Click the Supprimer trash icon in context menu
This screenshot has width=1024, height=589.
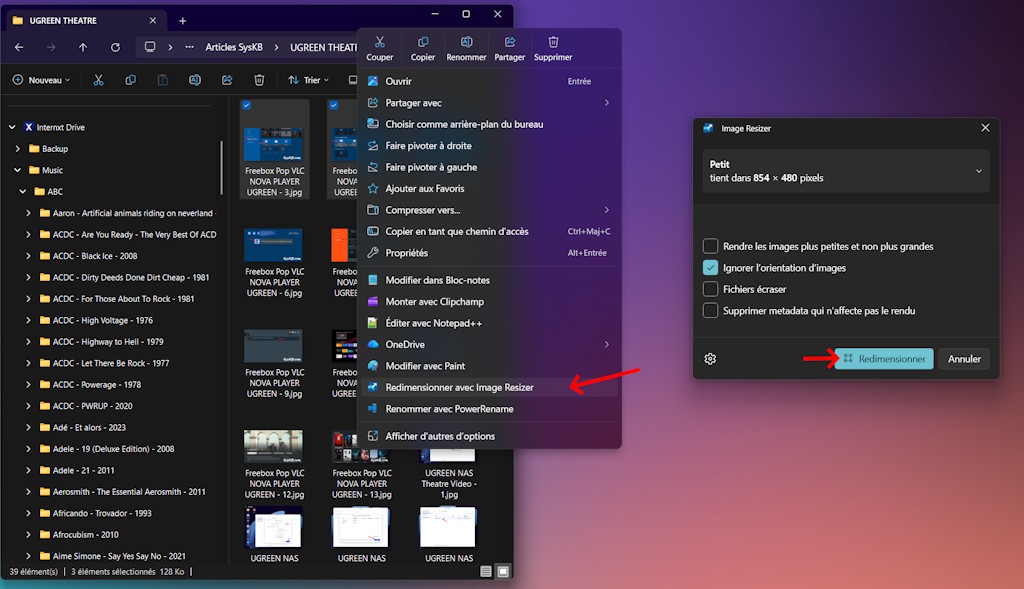(x=553, y=43)
